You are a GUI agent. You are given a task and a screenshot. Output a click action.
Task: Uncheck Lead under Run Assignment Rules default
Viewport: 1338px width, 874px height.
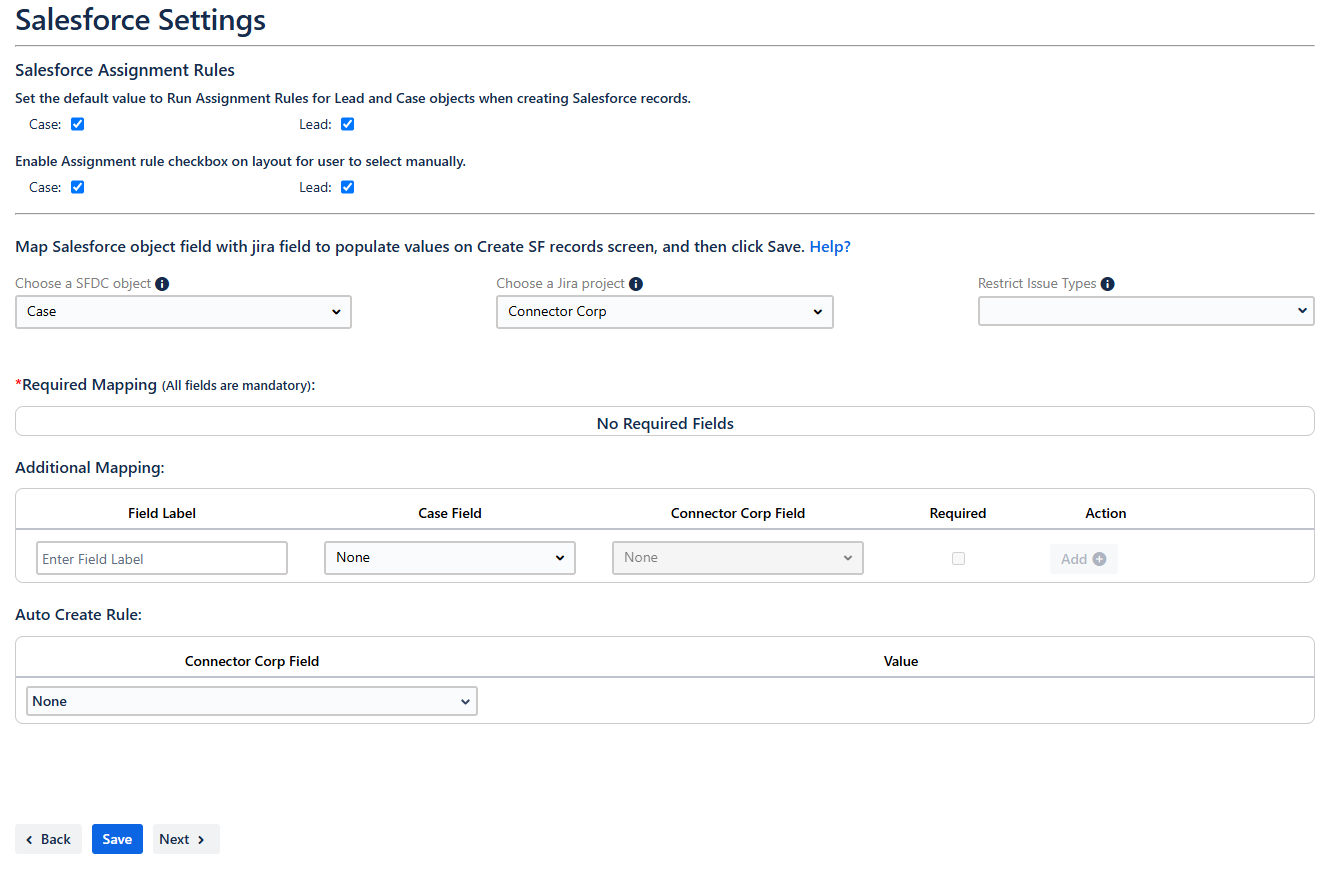click(347, 125)
